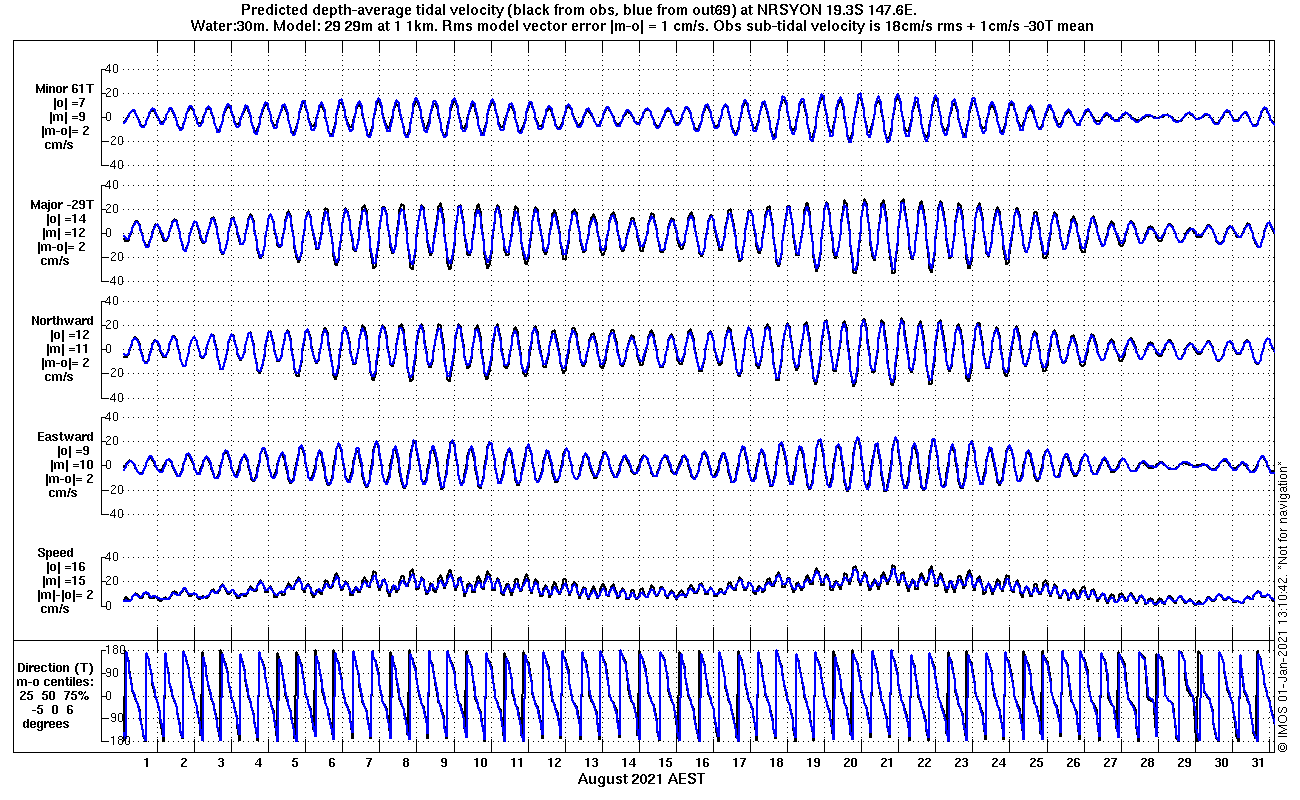The width and height of the screenshot is (1300, 800).
Task: Click the -40 tick on Eastward panel axis
Action: [111, 513]
